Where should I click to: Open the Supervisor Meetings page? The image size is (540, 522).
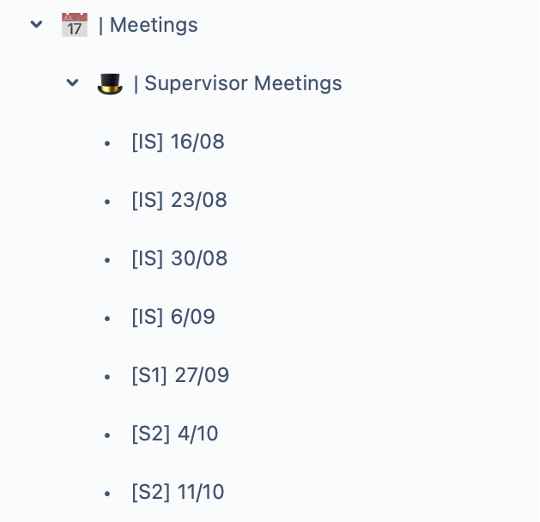(243, 83)
